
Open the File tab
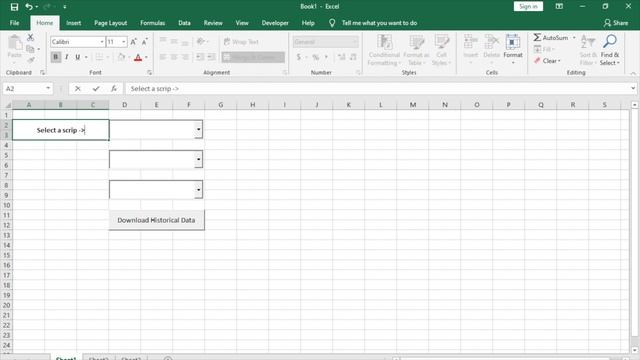pos(15,23)
